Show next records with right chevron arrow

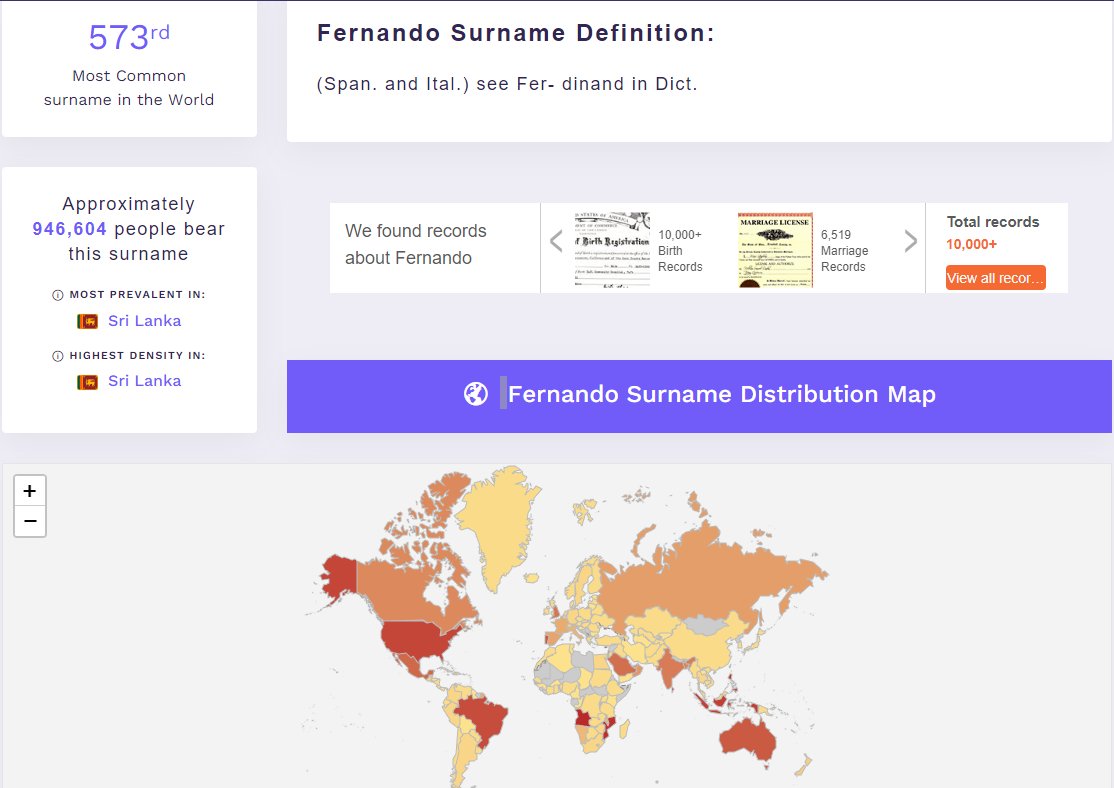[x=910, y=241]
